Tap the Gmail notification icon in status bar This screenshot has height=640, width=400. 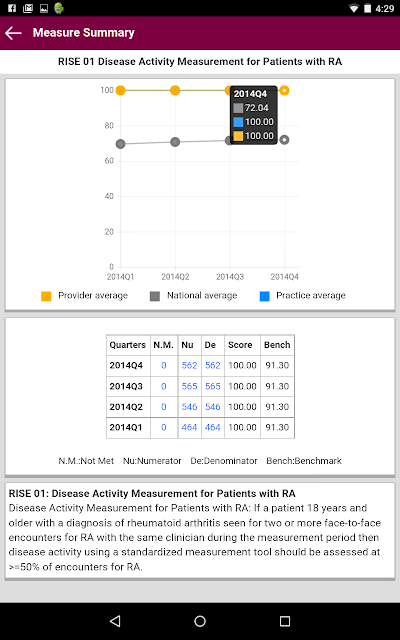28,8
